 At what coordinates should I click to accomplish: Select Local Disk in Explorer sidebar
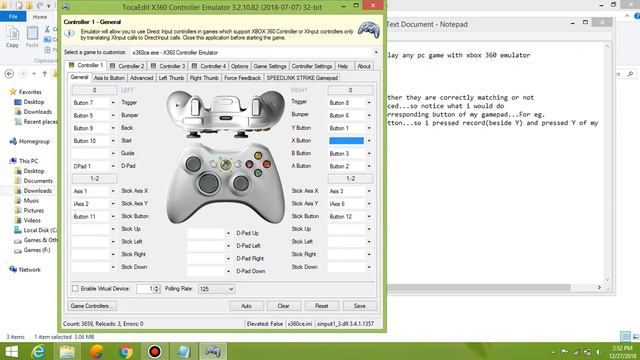tap(36, 230)
